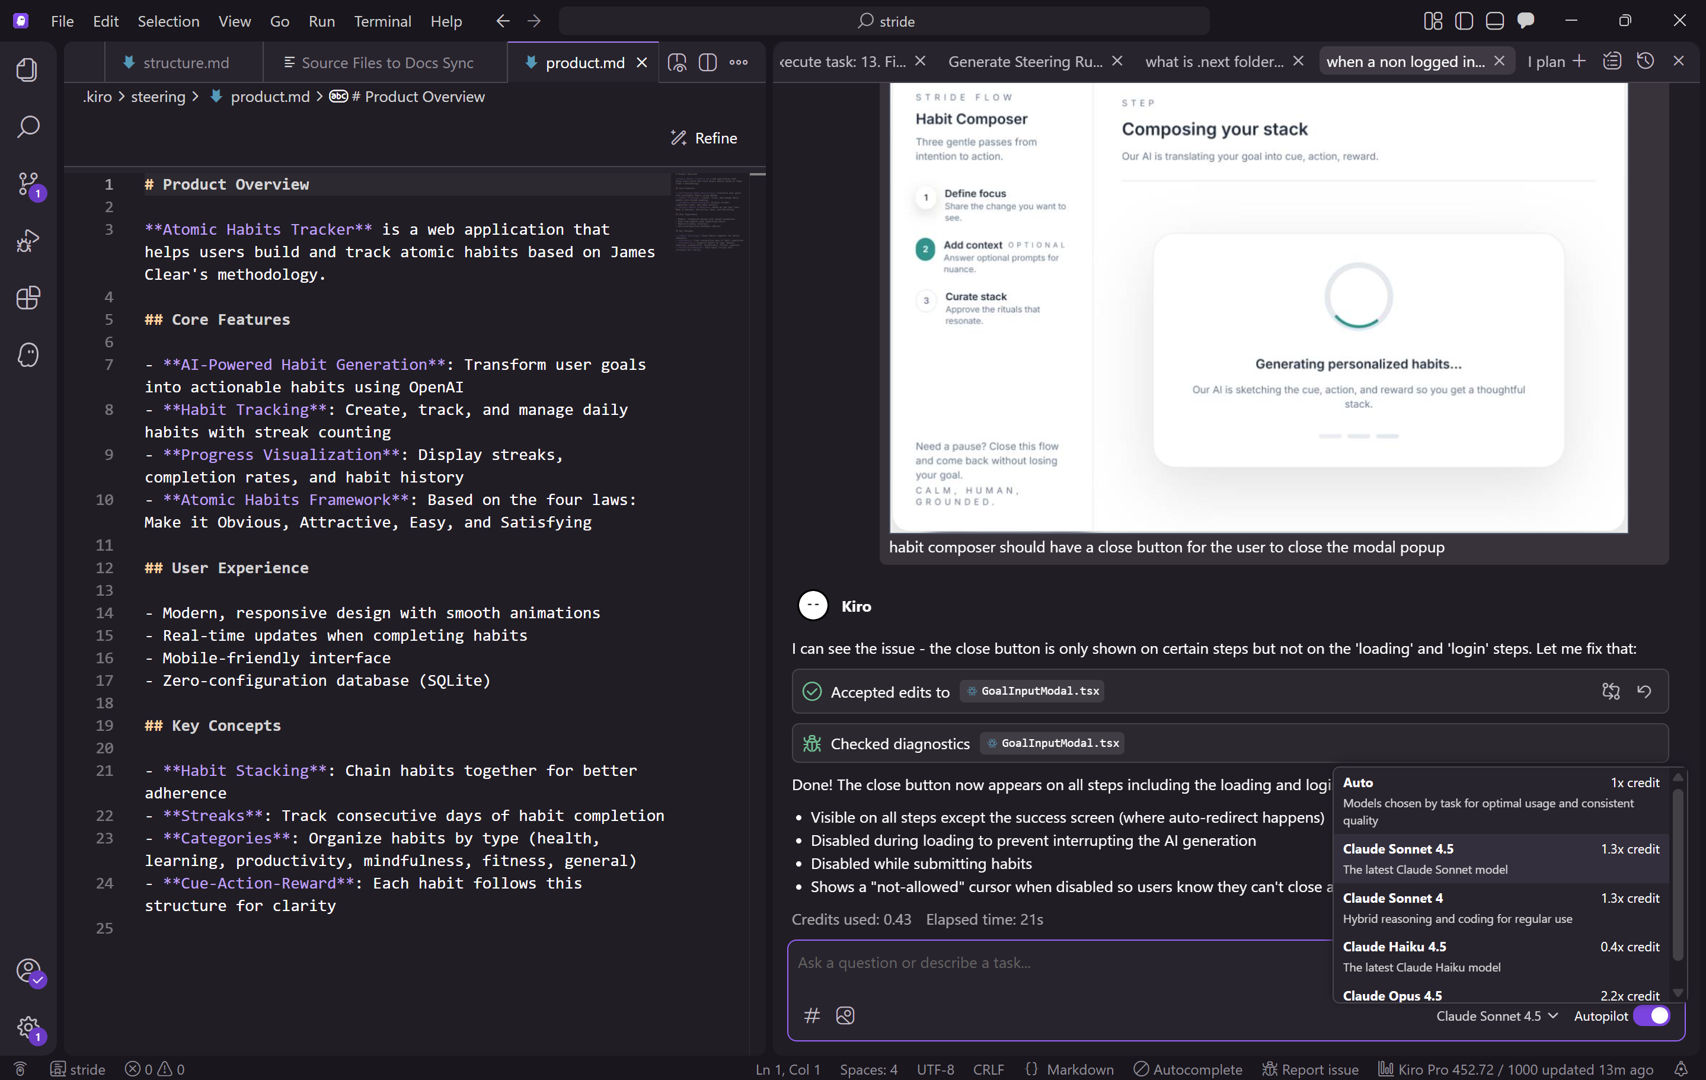Open the File menu
The height and width of the screenshot is (1080, 1706).
[x=62, y=21]
